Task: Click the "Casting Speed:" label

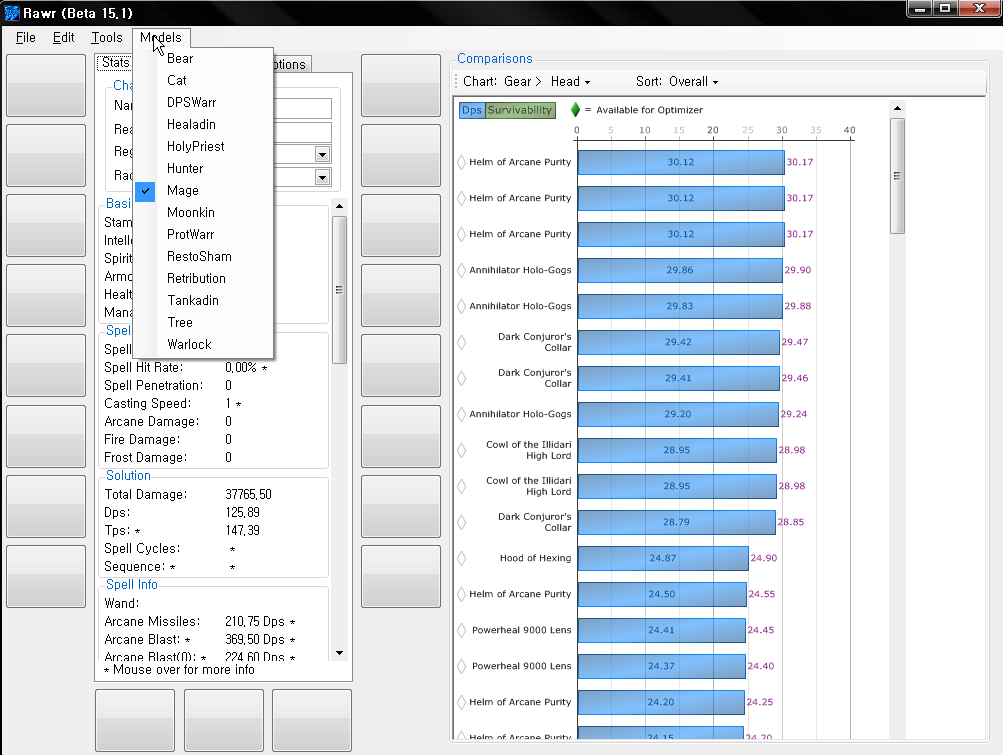Action: tap(148, 404)
